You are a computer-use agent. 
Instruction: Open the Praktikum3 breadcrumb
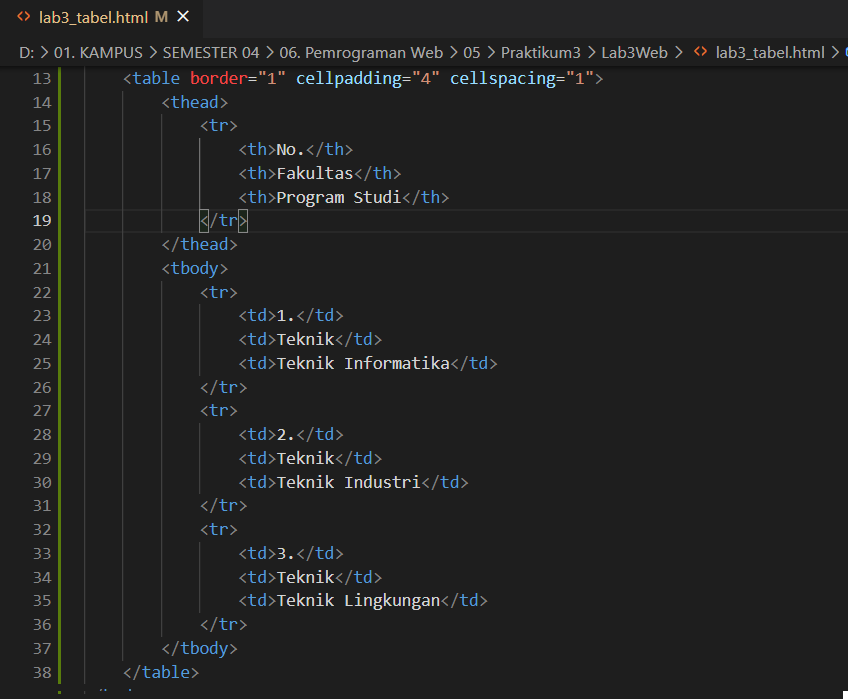pyautogui.click(x=540, y=52)
